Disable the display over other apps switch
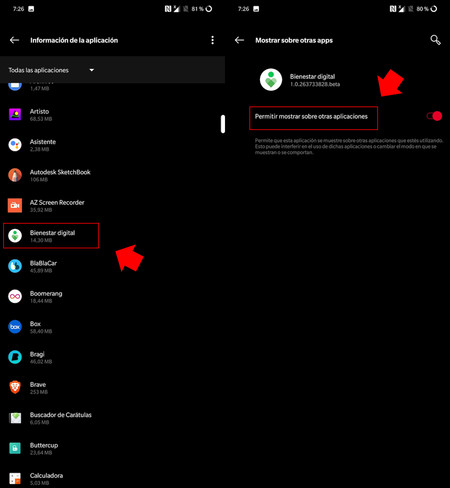 (434, 116)
